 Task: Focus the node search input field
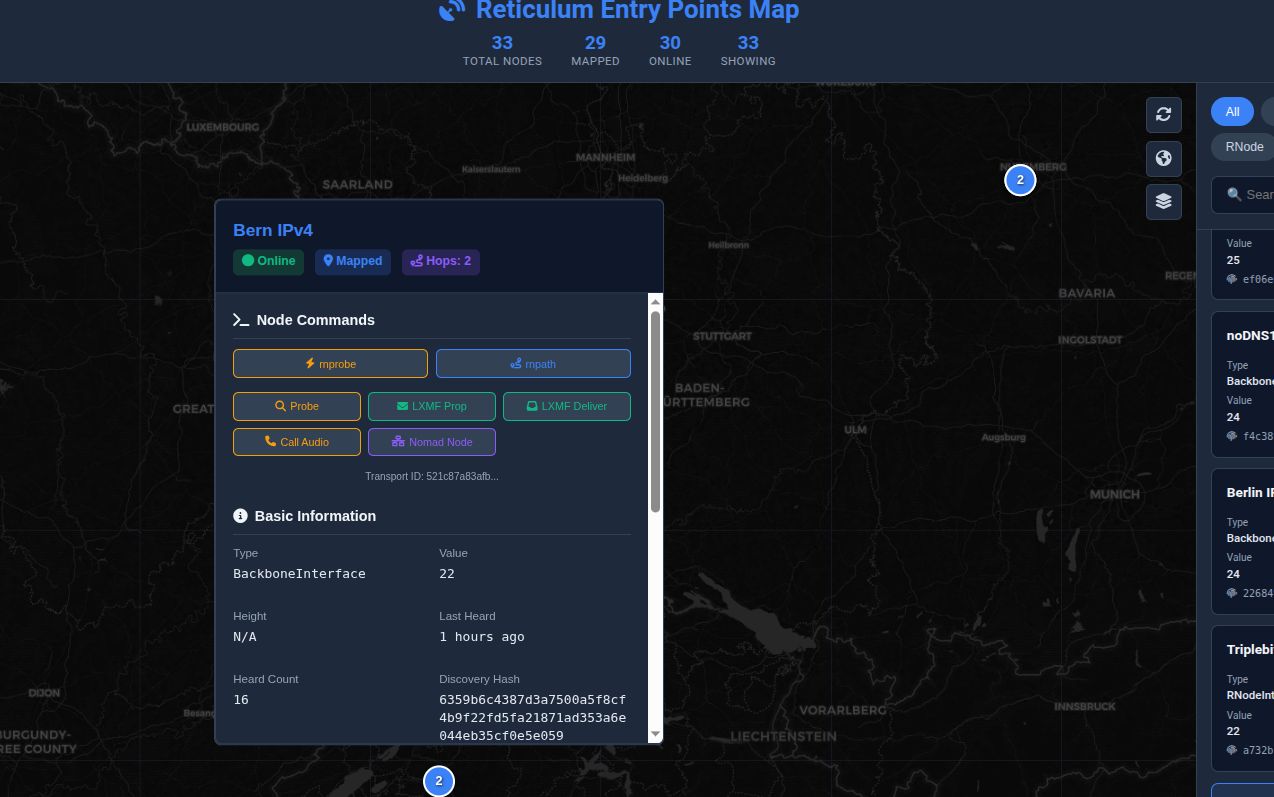pyautogui.click(x=1243, y=194)
